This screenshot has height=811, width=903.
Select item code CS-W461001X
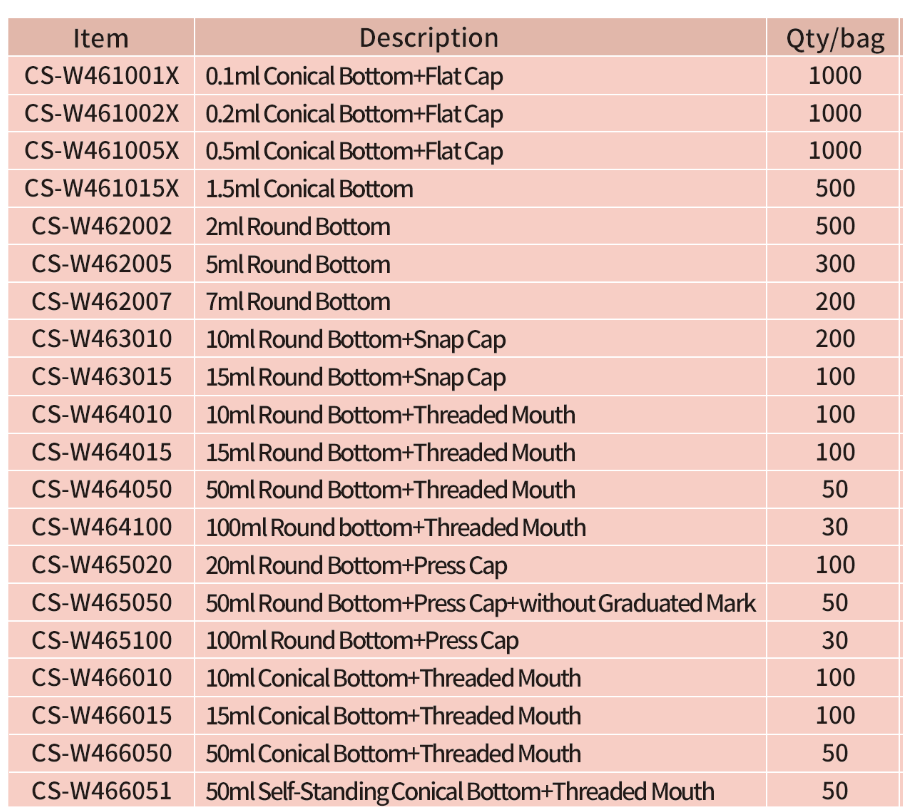(x=101, y=76)
